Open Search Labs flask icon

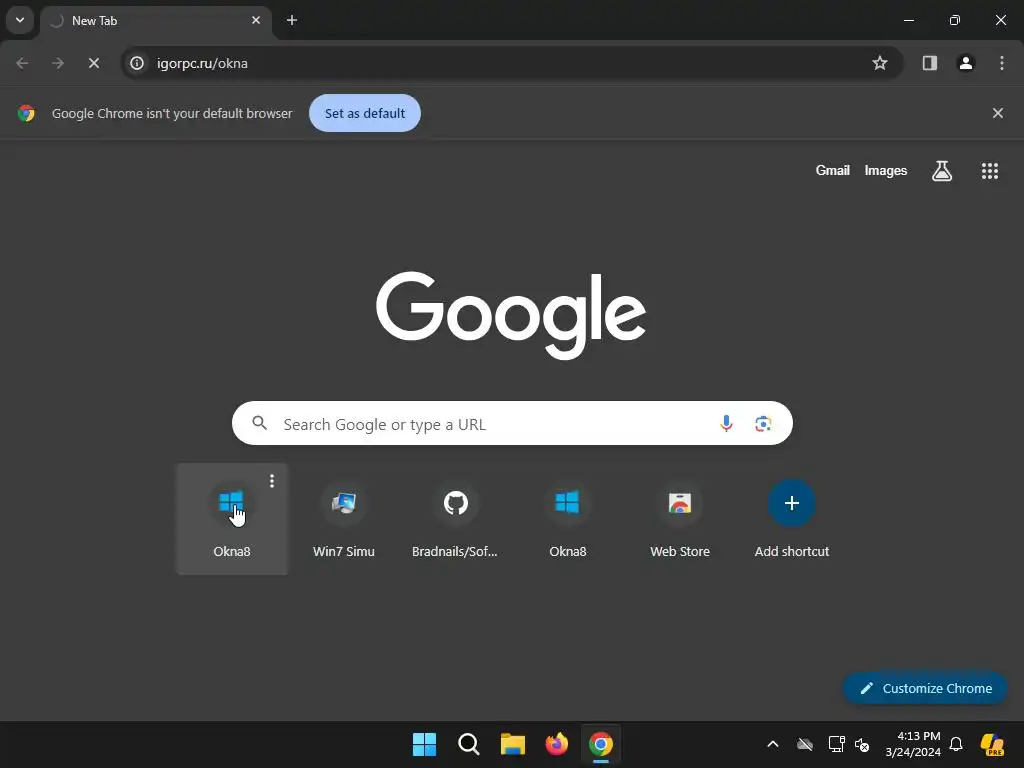pos(942,171)
